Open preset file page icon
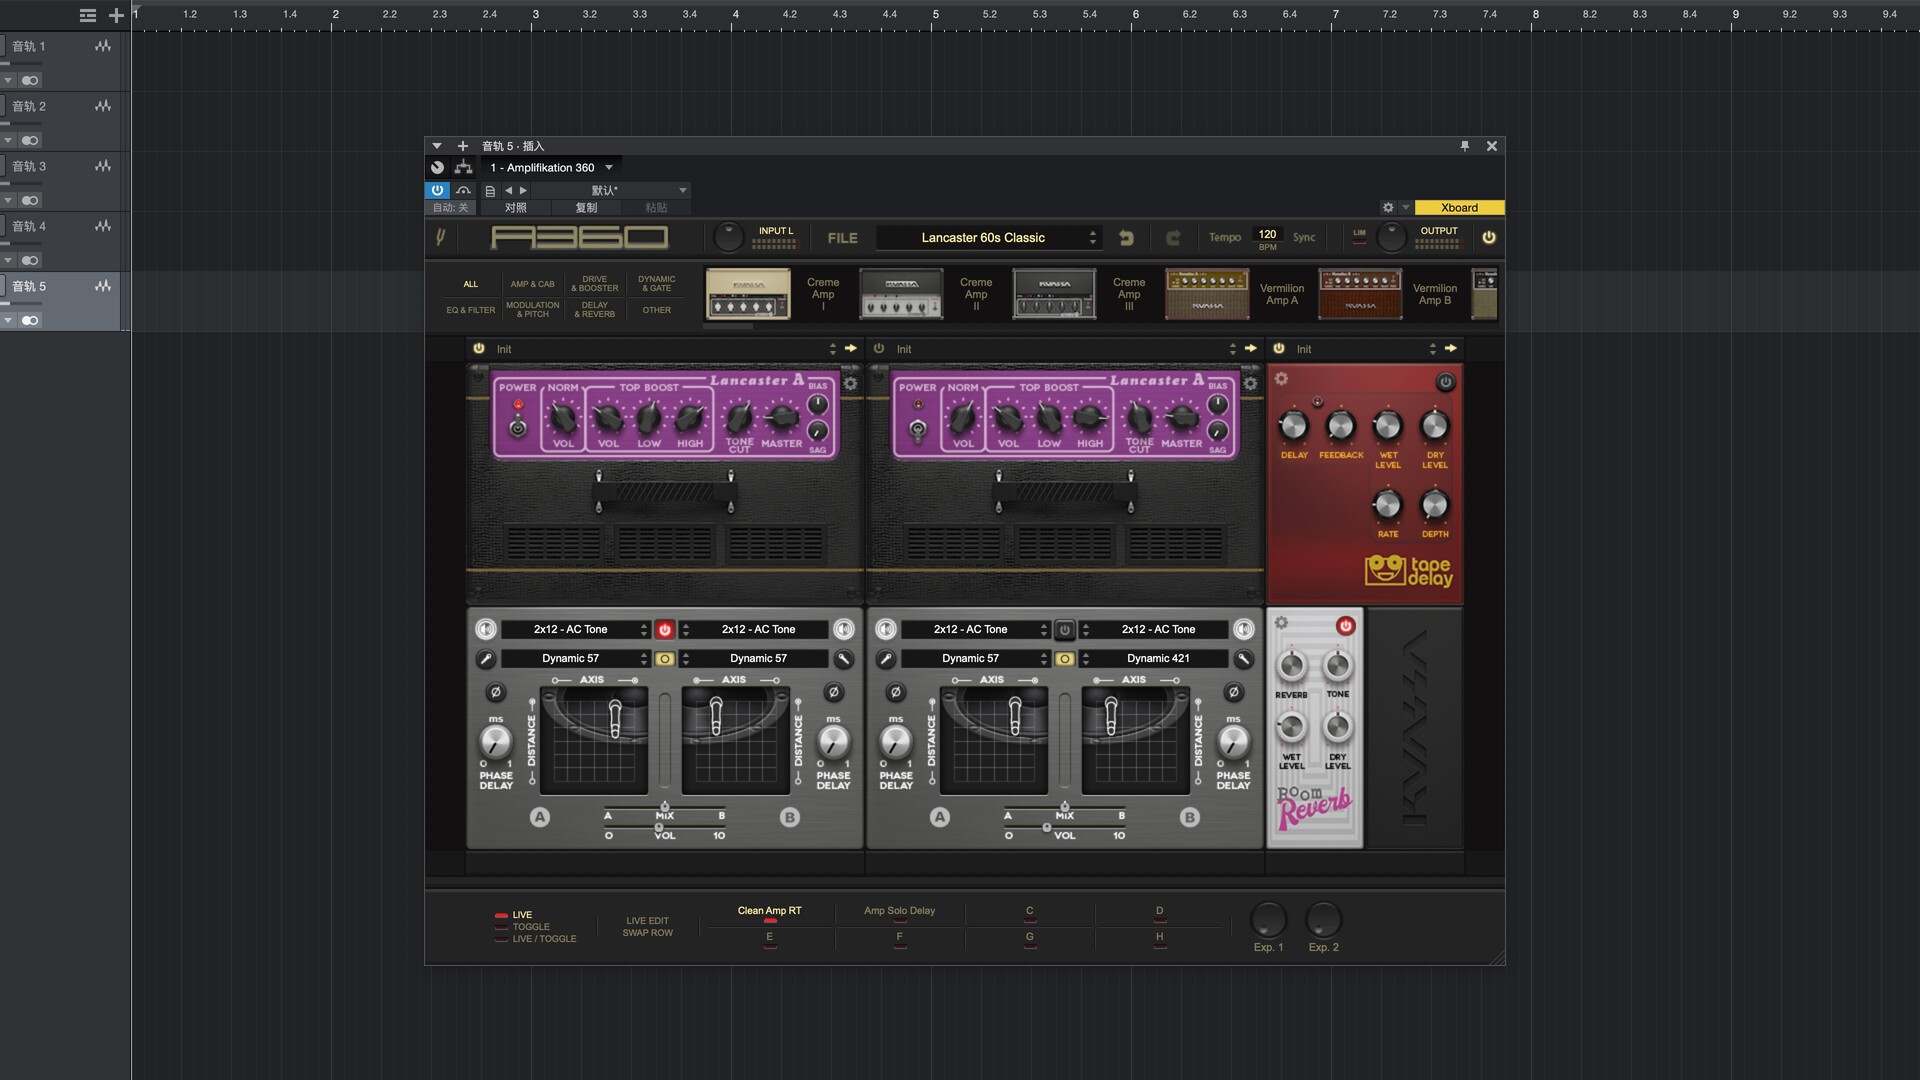The height and width of the screenshot is (1080, 1920). (490, 190)
